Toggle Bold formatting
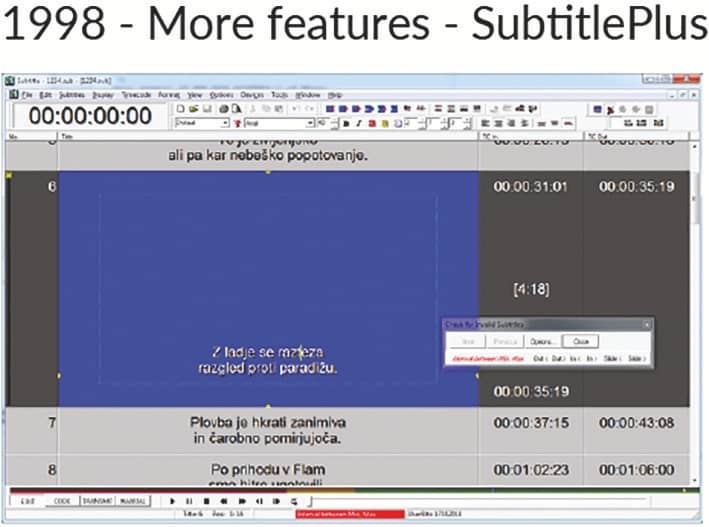This screenshot has width=709, height=527. pos(346,123)
